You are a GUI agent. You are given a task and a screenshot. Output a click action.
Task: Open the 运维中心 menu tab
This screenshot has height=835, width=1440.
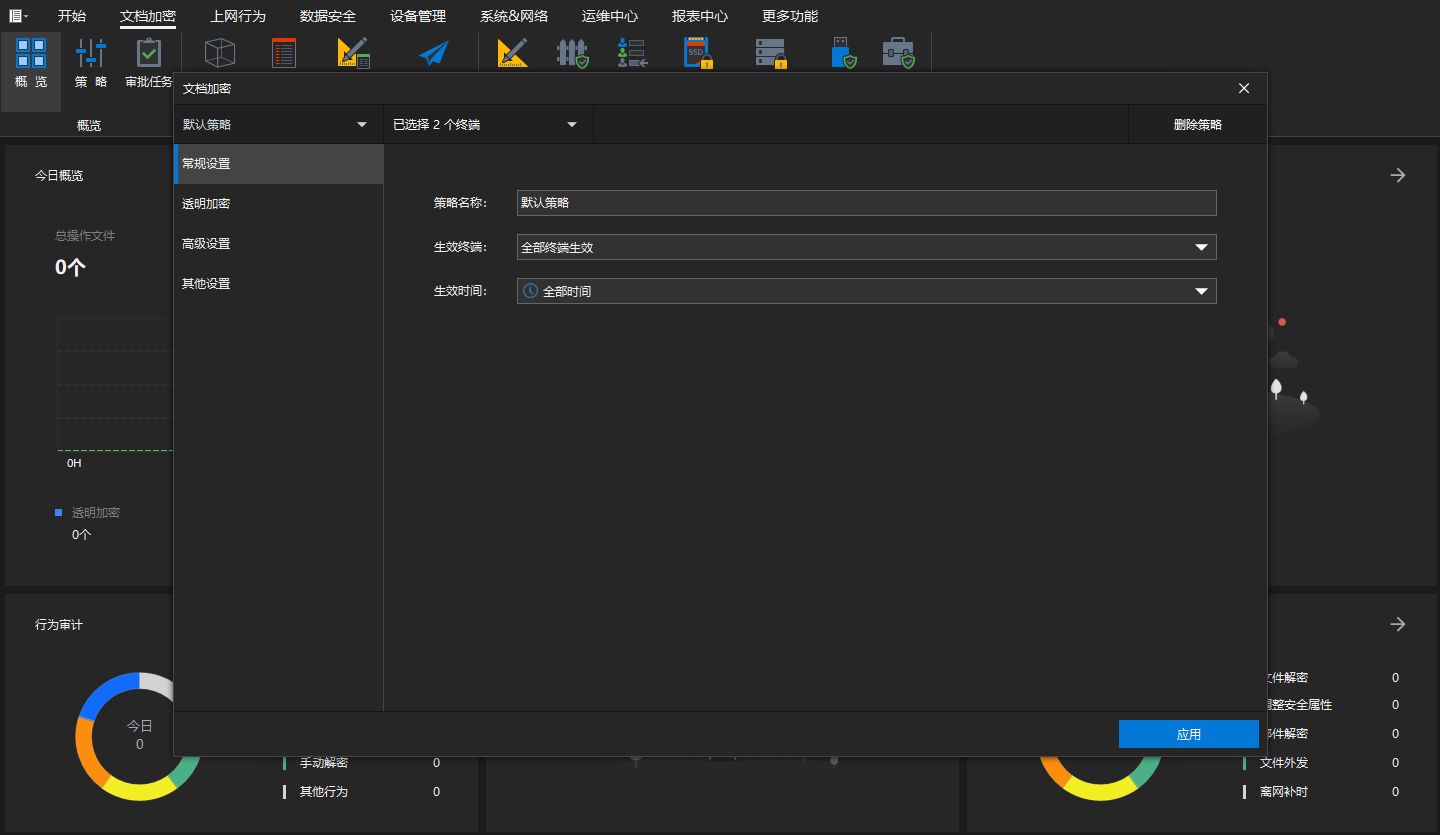tap(610, 16)
